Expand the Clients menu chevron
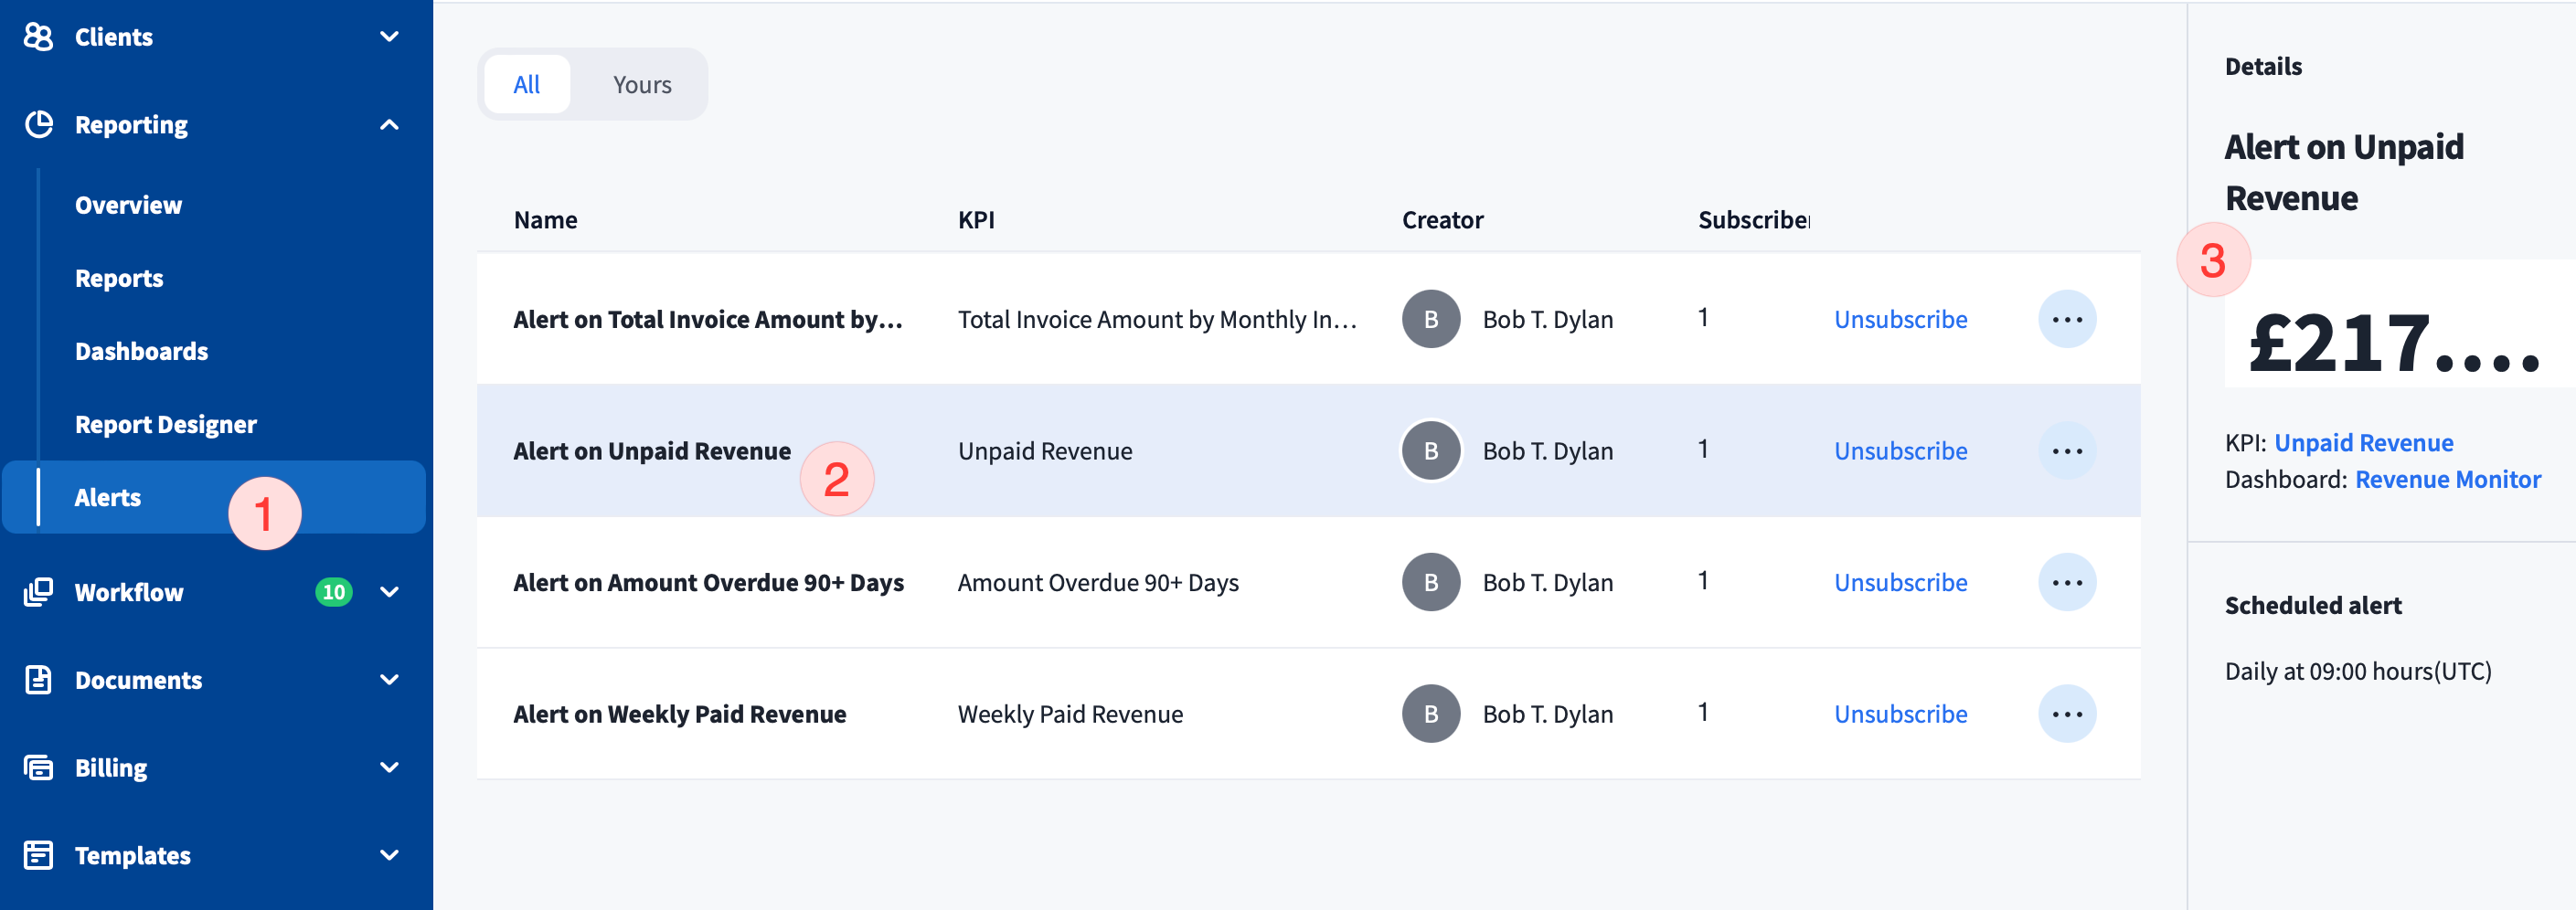The height and width of the screenshot is (910, 2576). point(389,37)
